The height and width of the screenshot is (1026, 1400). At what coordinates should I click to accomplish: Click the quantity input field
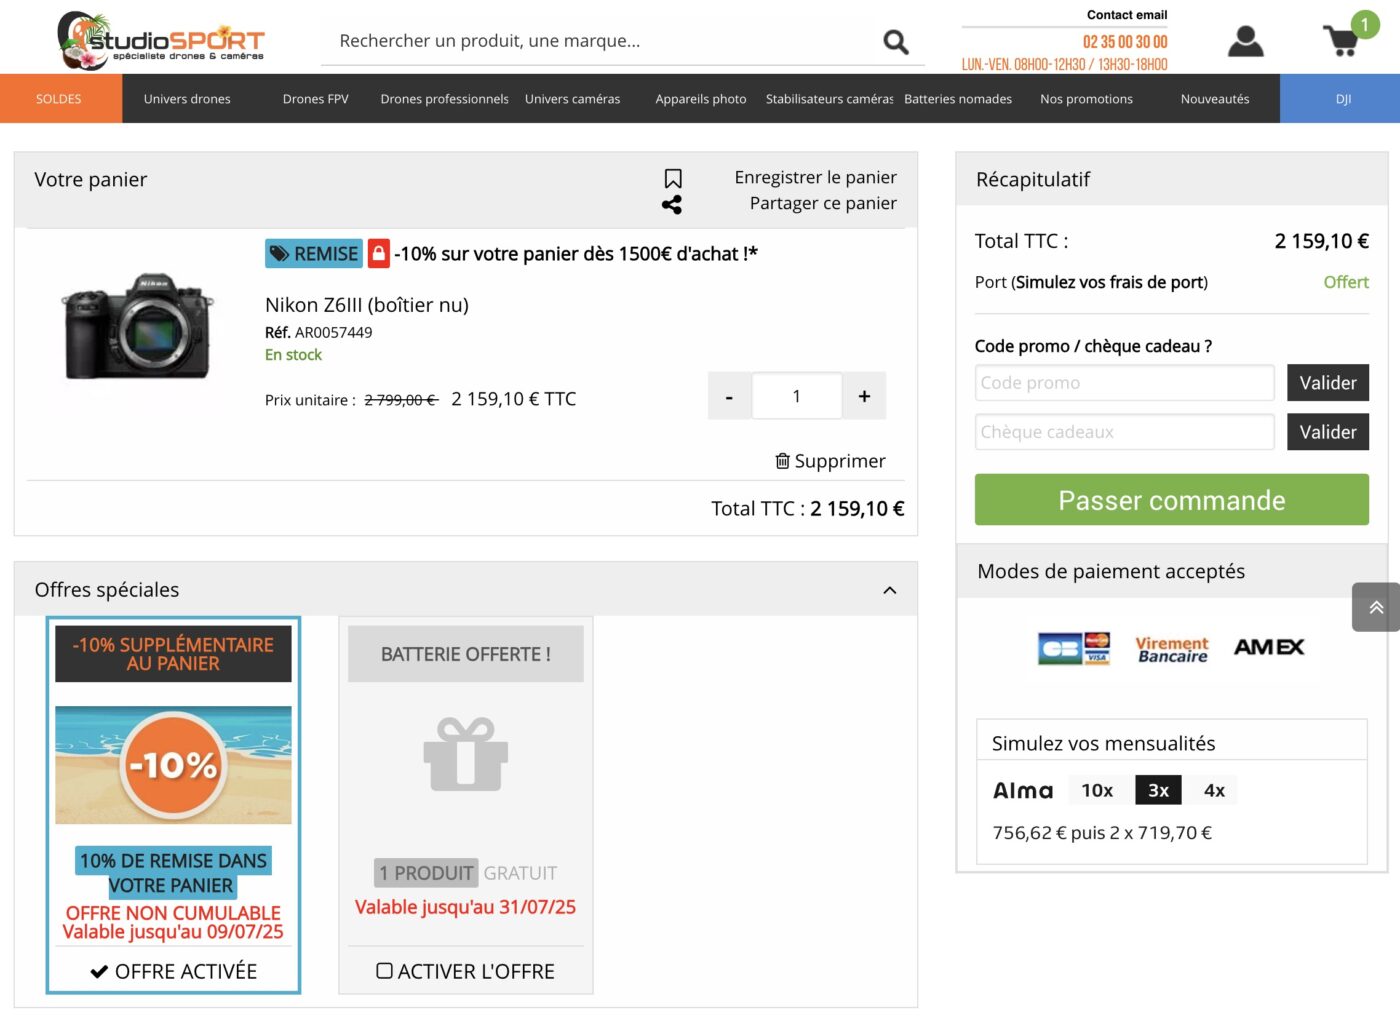pos(797,396)
